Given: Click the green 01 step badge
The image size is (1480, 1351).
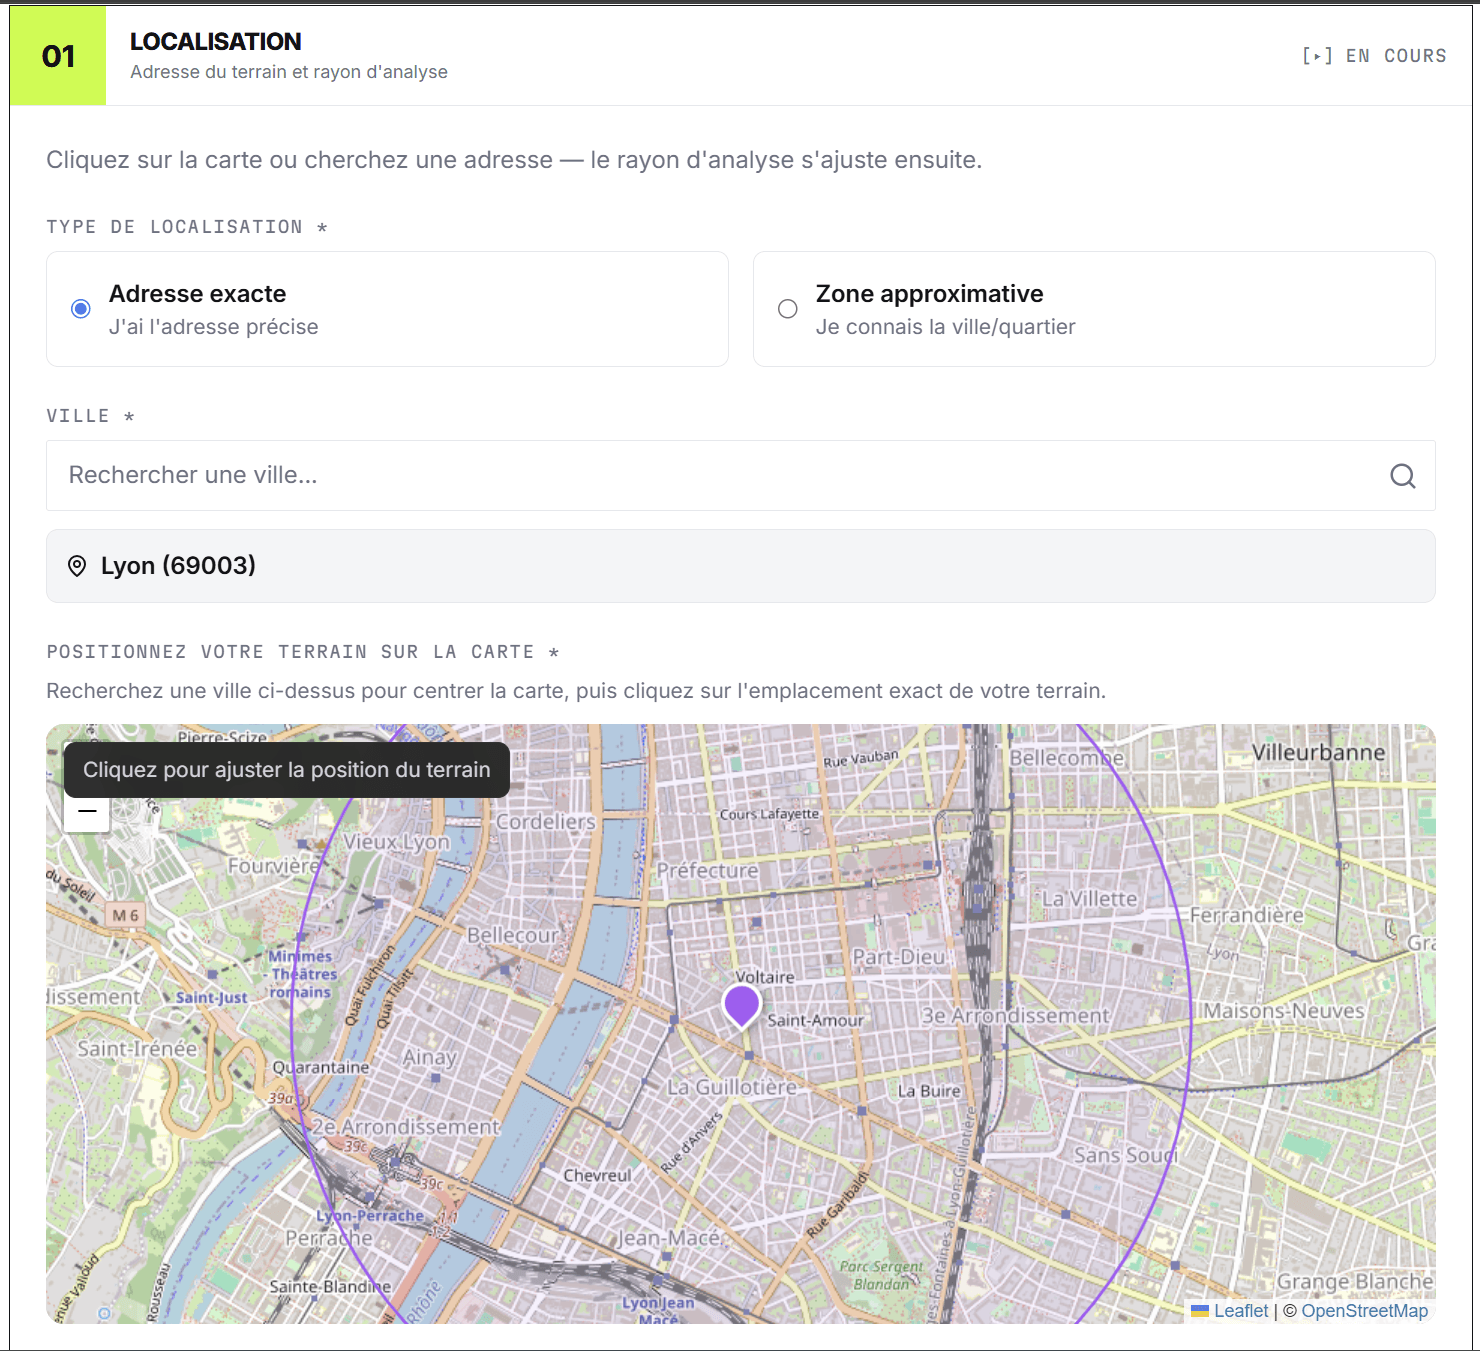Looking at the screenshot, I should (58, 56).
